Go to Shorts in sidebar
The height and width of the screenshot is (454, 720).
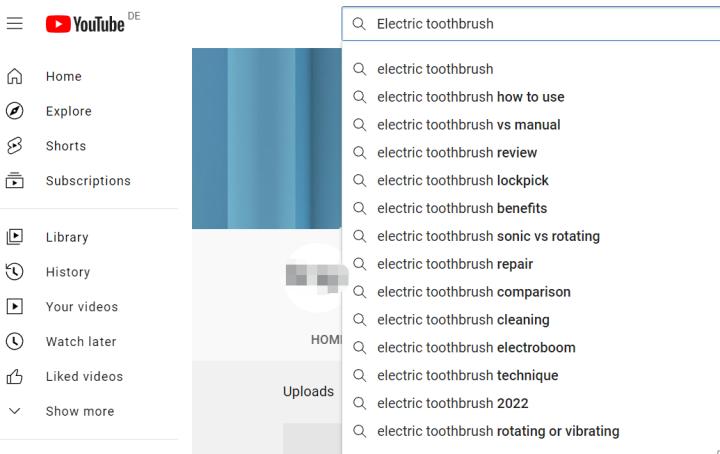tap(65, 146)
